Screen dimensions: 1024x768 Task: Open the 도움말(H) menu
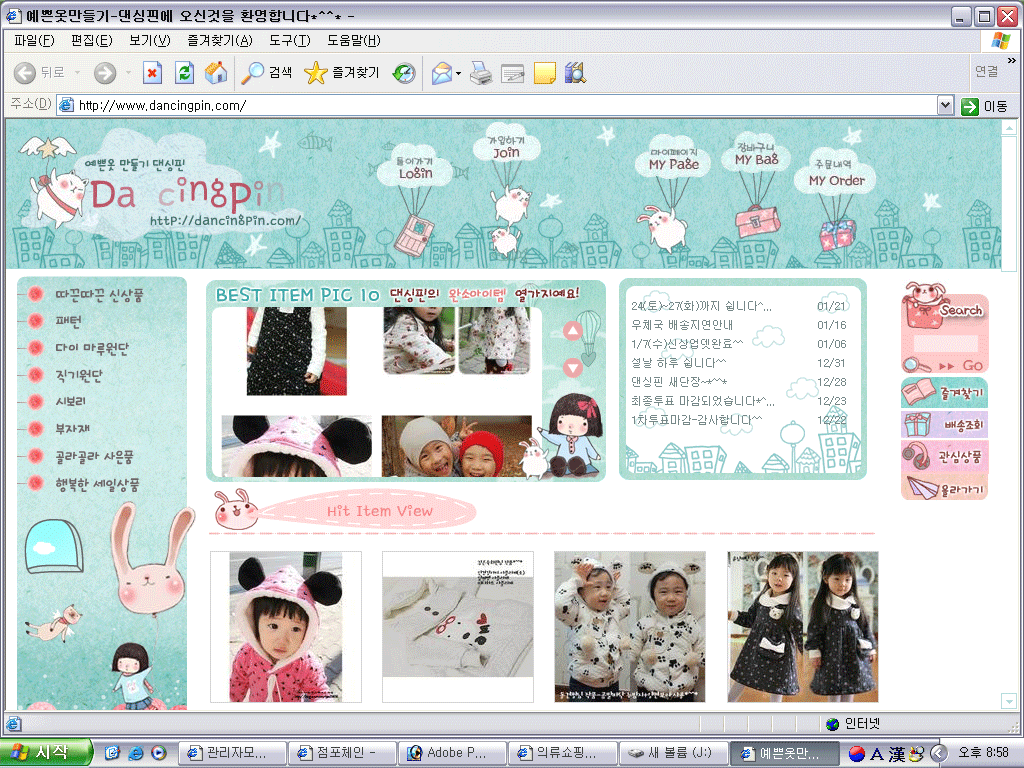[x=354, y=40]
